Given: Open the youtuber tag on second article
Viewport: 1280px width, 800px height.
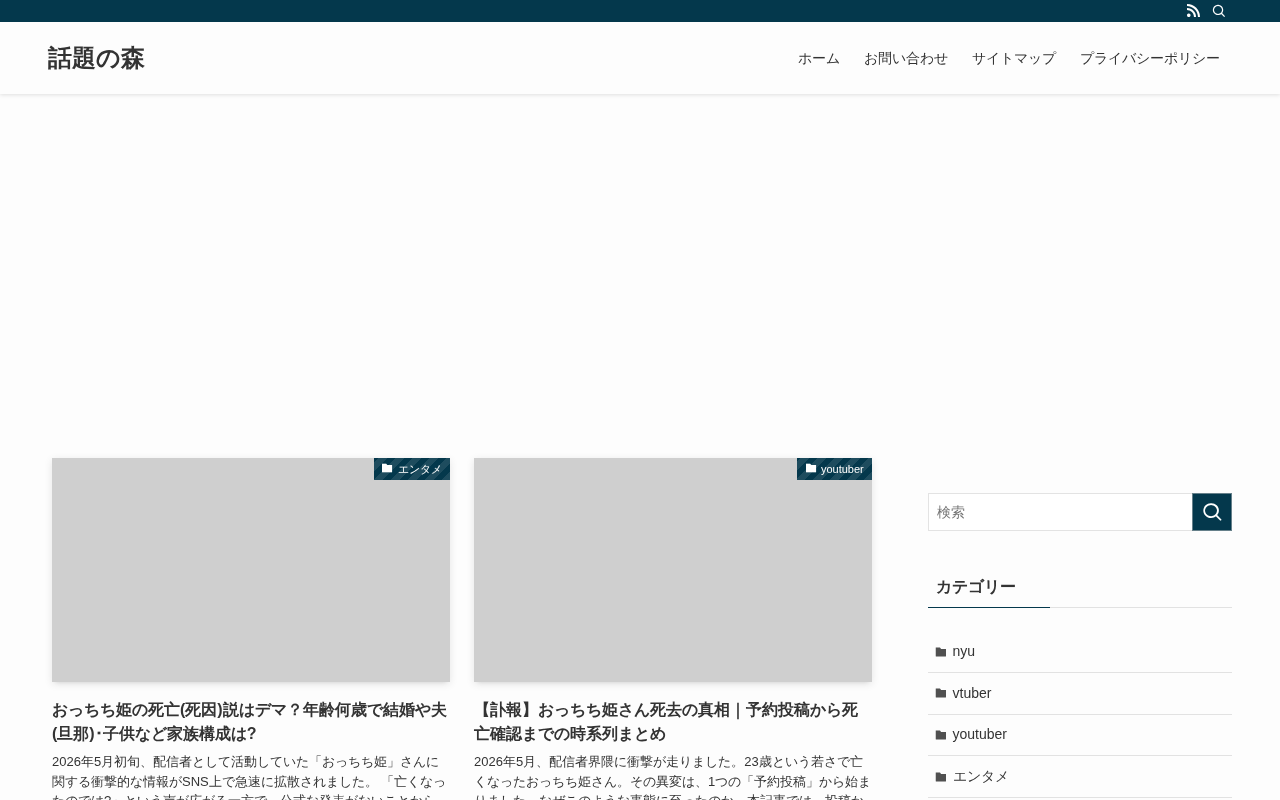Looking at the screenshot, I should click(834, 469).
